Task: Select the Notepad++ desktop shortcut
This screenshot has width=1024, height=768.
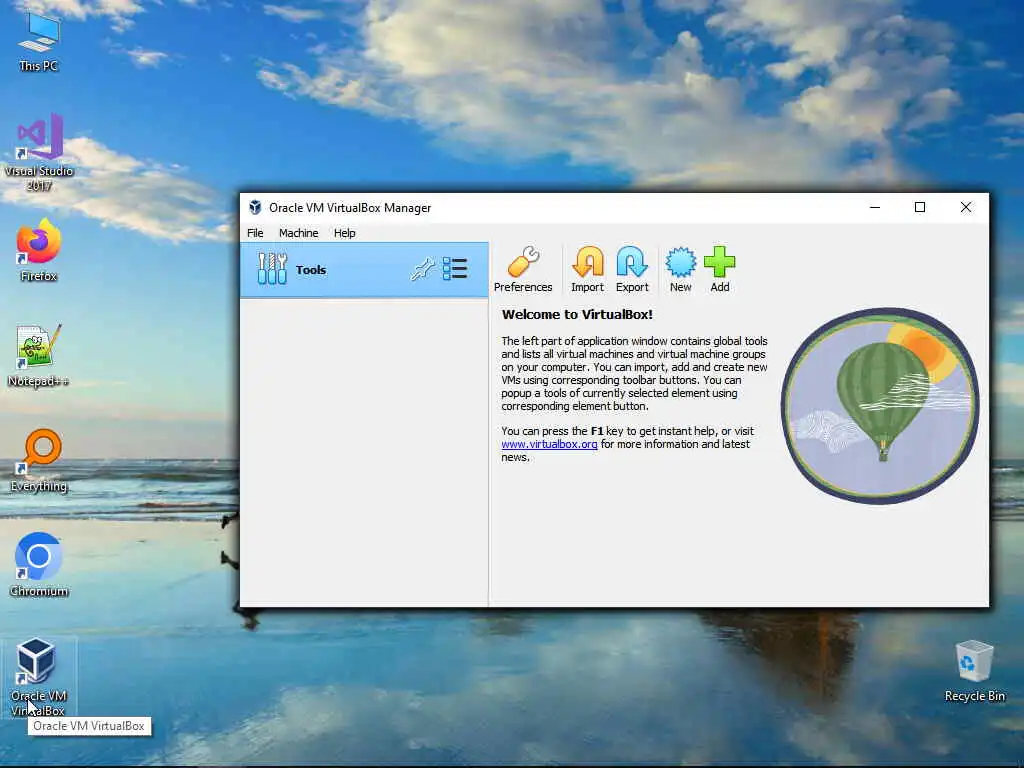Action: point(39,356)
